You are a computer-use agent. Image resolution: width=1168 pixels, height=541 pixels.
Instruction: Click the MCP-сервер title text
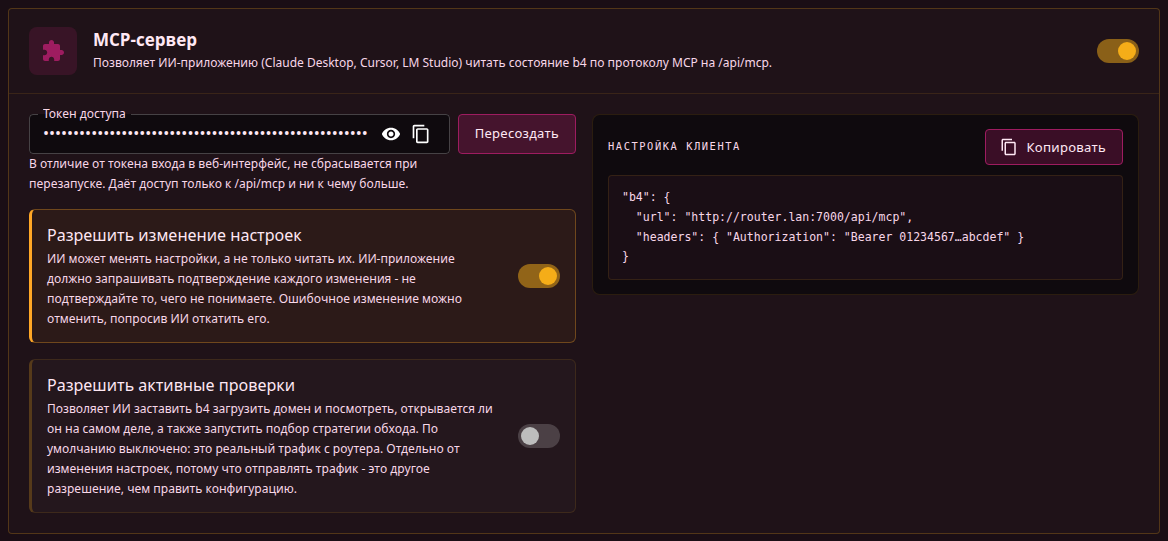pos(145,40)
